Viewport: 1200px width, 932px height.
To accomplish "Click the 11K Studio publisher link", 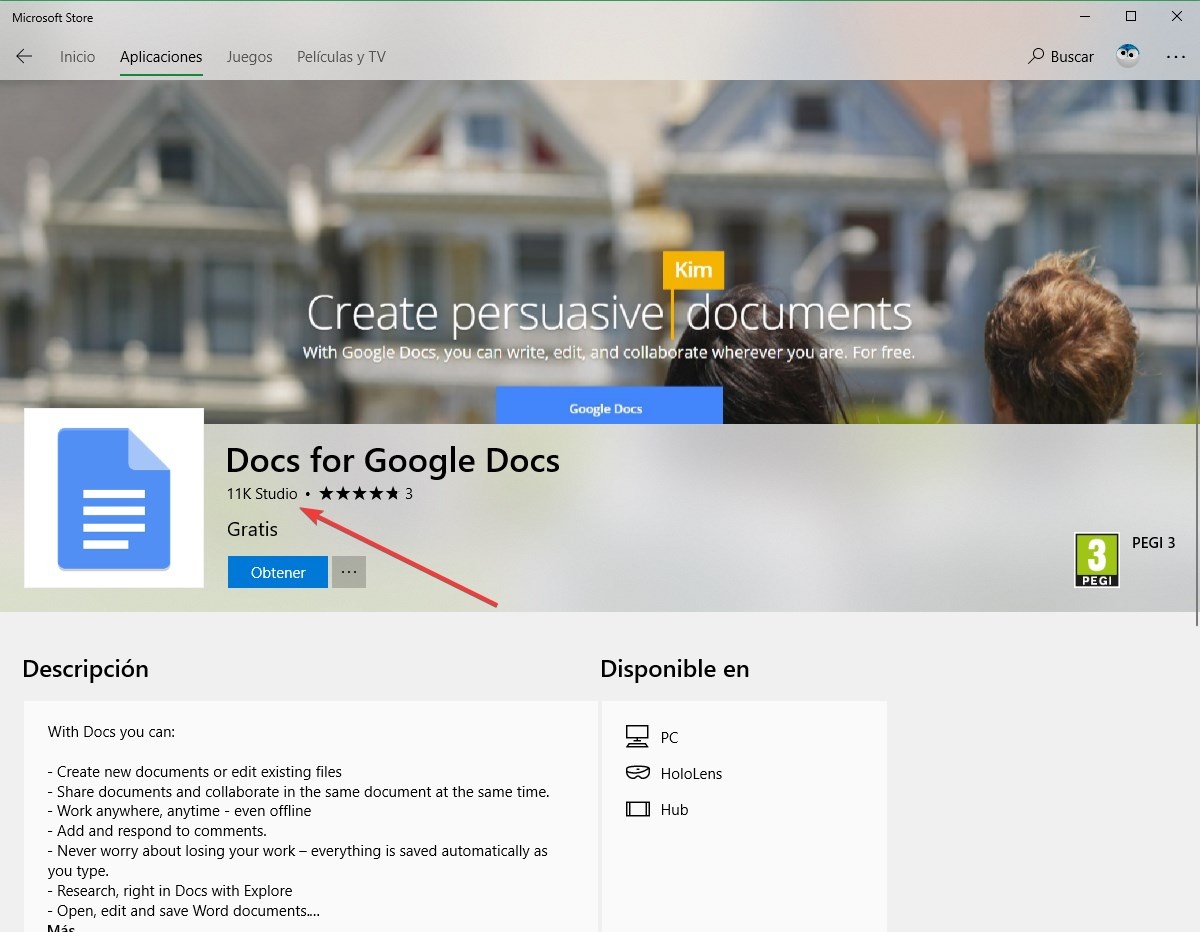I will [262, 493].
